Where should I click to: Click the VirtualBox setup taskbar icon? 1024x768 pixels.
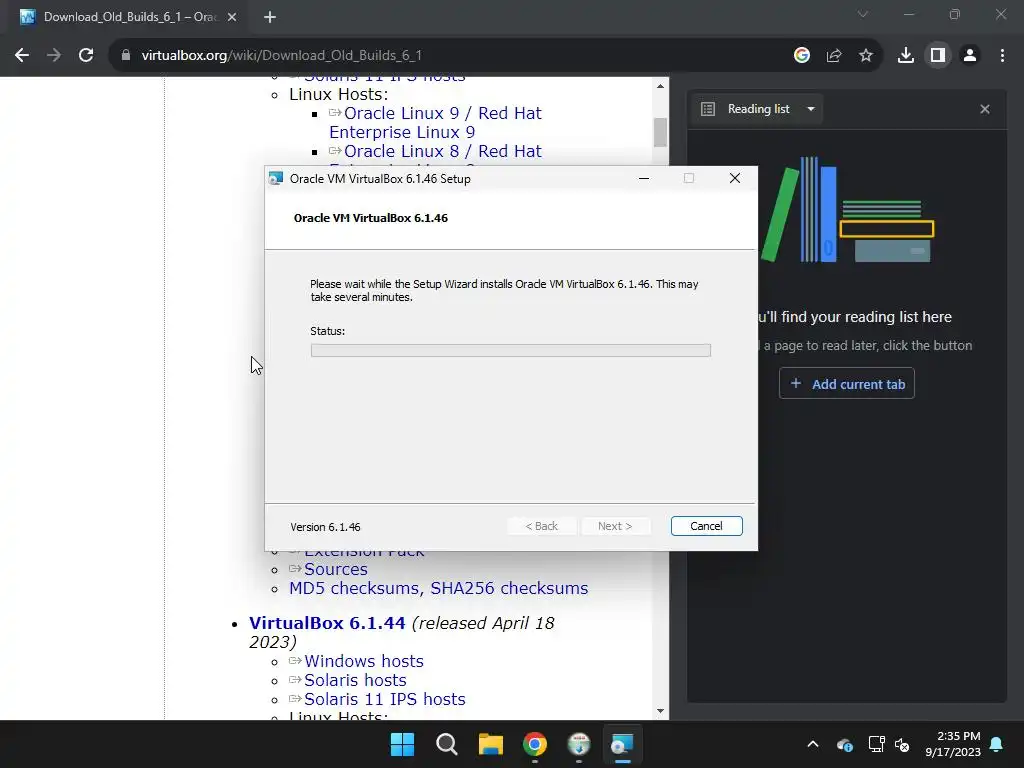click(x=622, y=744)
